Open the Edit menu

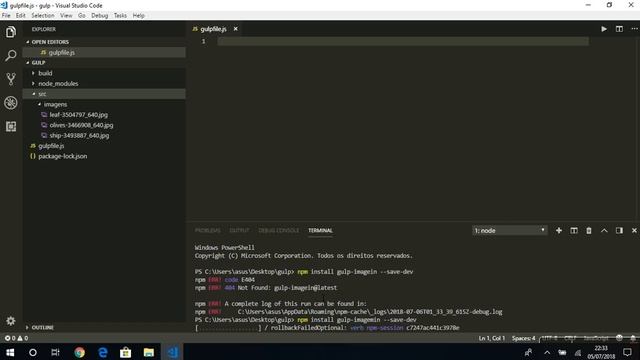tap(20, 16)
